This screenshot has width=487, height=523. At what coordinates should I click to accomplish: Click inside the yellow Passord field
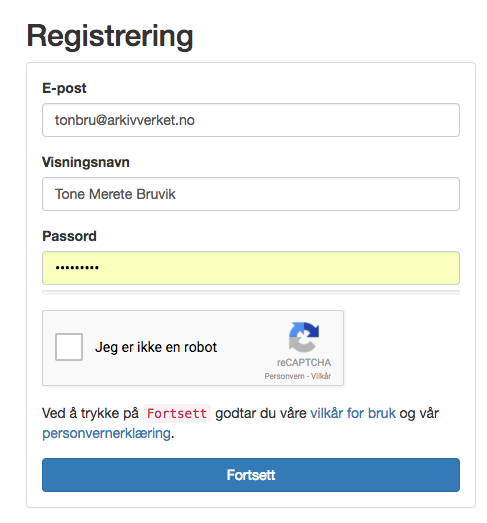[x=251, y=268]
